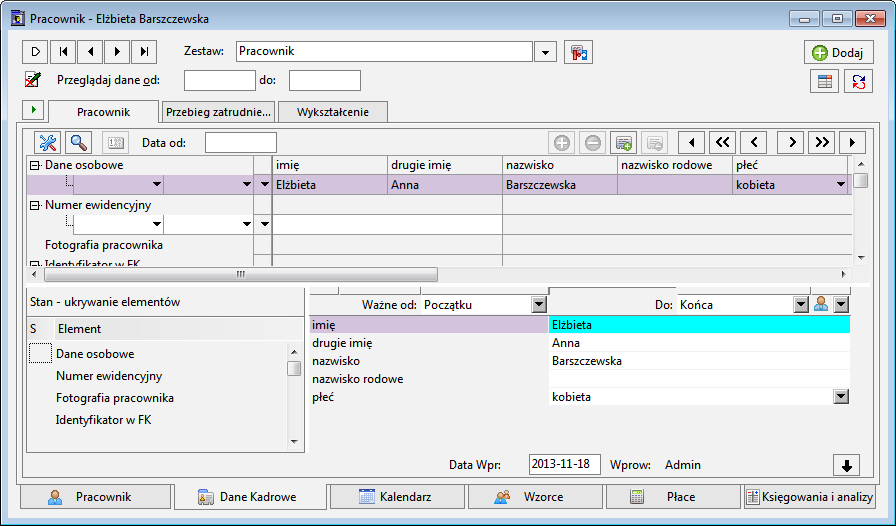Go to next employee record
This screenshot has height=526, width=896.
117,52
